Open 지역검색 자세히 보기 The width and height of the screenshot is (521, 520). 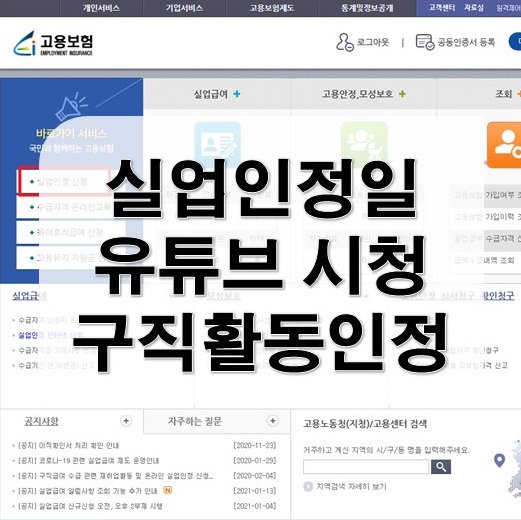351,487
